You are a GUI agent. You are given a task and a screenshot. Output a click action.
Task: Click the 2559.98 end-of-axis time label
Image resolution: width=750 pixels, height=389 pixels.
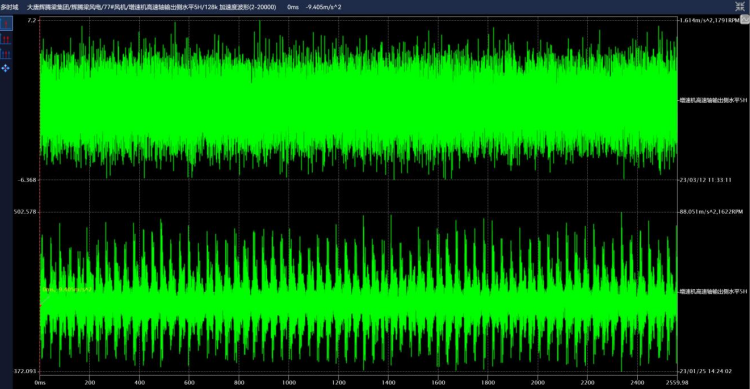coord(677,382)
